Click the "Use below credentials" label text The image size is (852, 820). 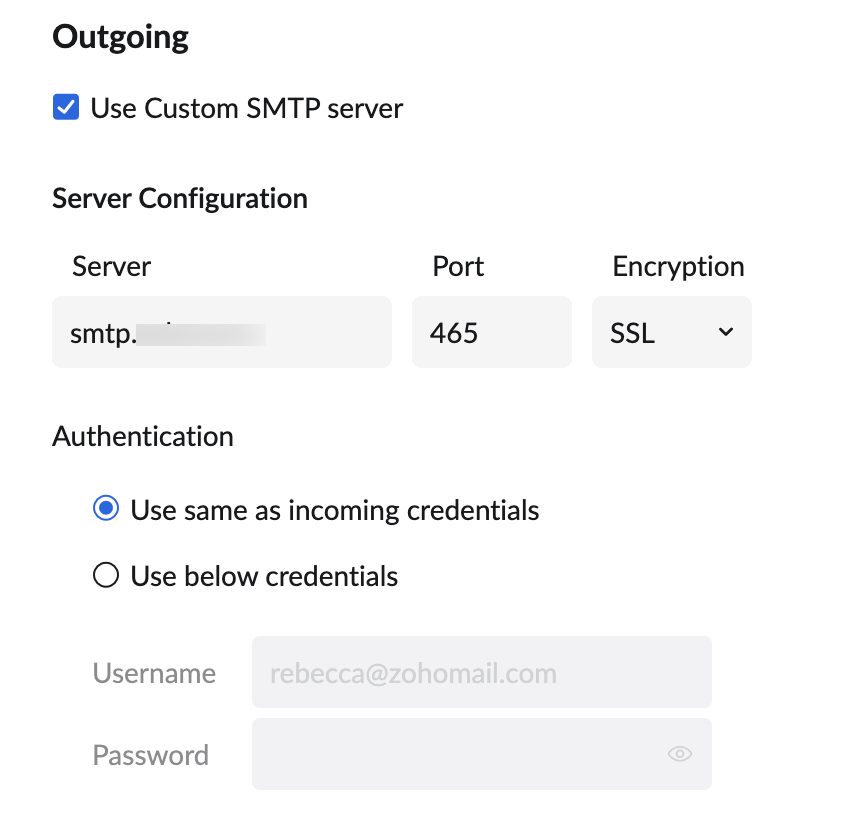point(264,577)
